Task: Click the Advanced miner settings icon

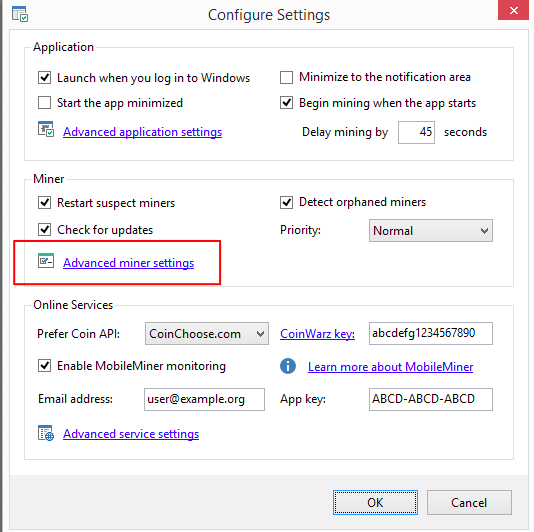Action: [46, 261]
